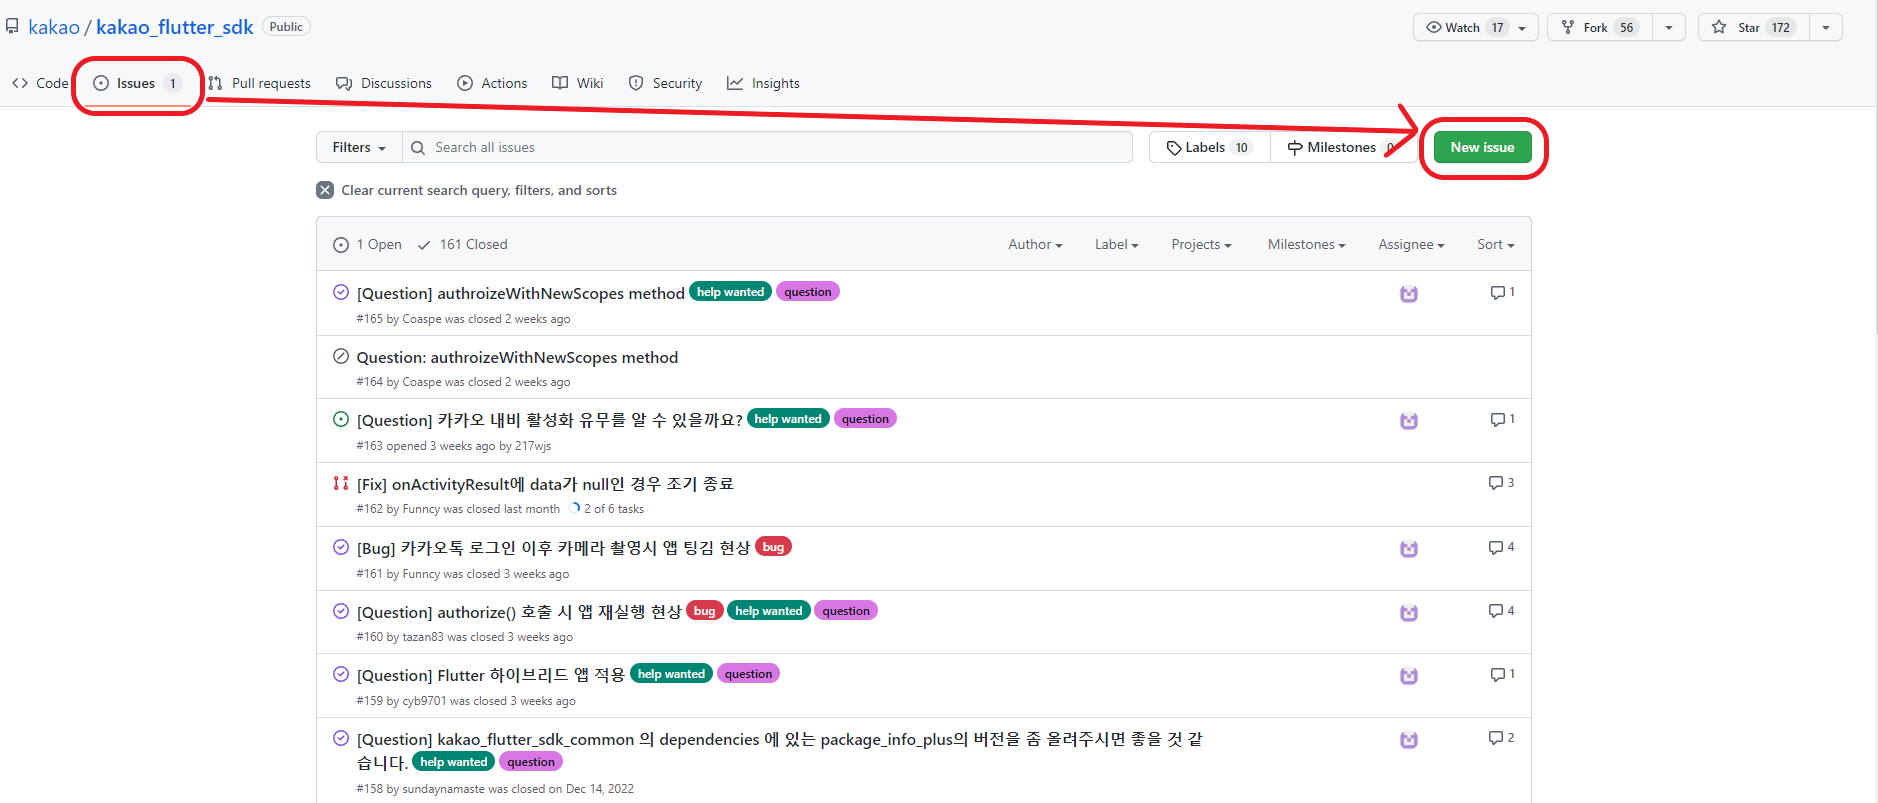Go to the Discussions tab
1878x803 pixels.
384,83
